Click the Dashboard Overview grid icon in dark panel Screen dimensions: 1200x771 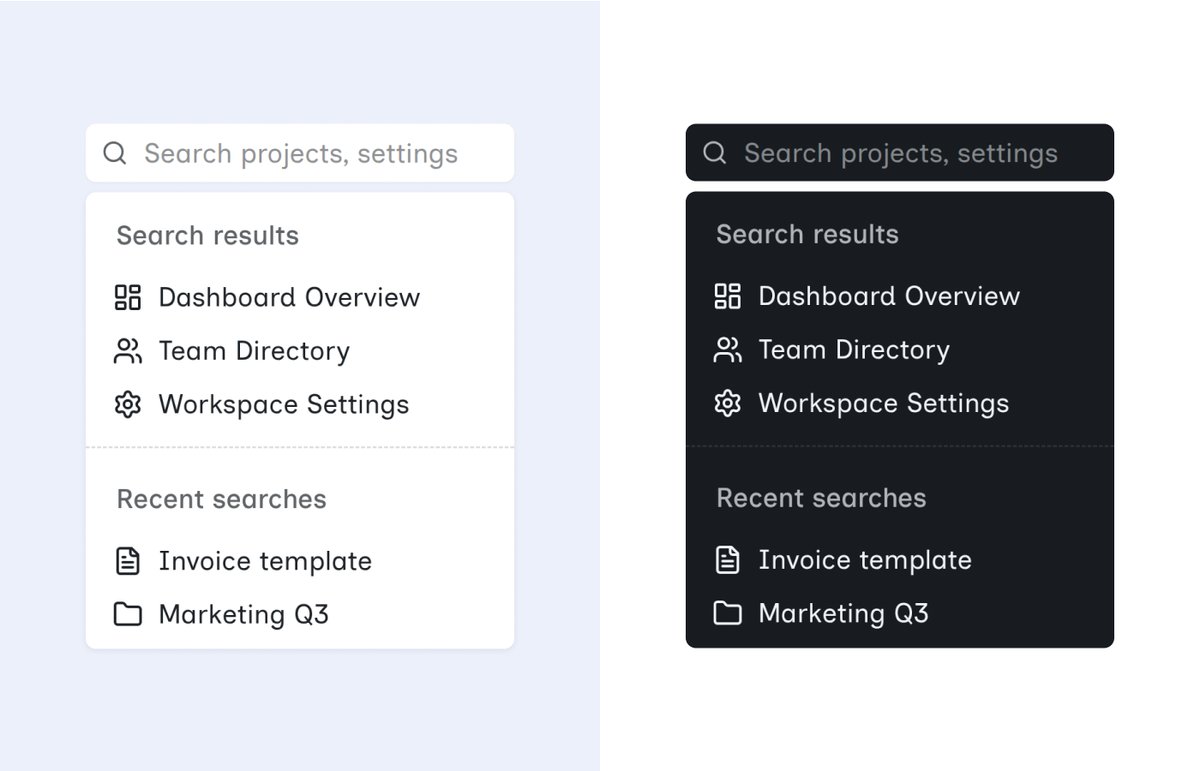click(x=728, y=296)
